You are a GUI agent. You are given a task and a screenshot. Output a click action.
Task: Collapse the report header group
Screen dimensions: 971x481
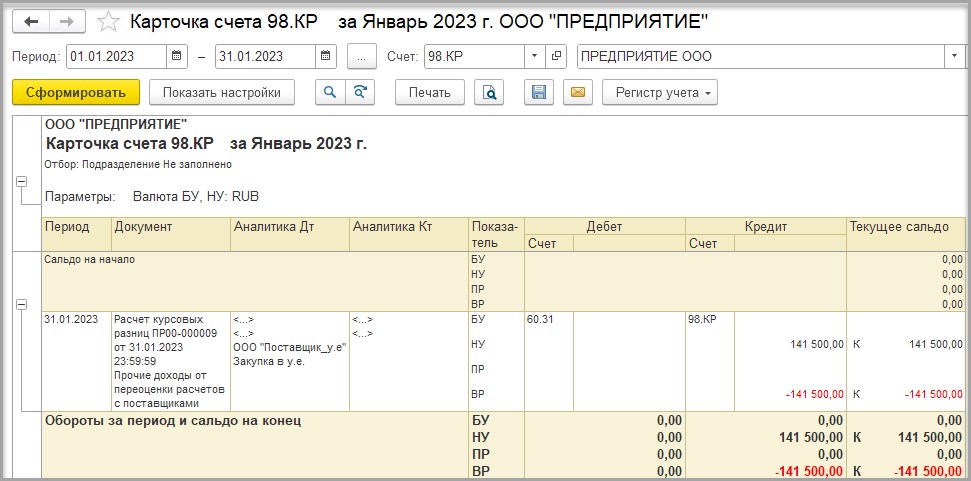point(21,181)
